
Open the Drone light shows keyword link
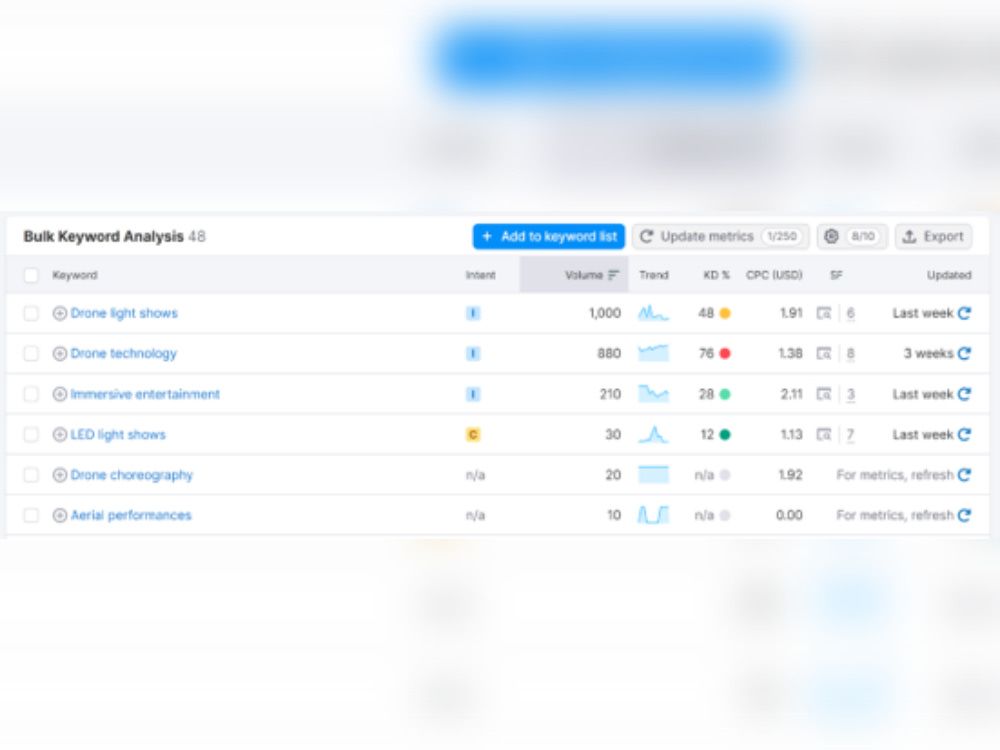click(x=124, y=313)
